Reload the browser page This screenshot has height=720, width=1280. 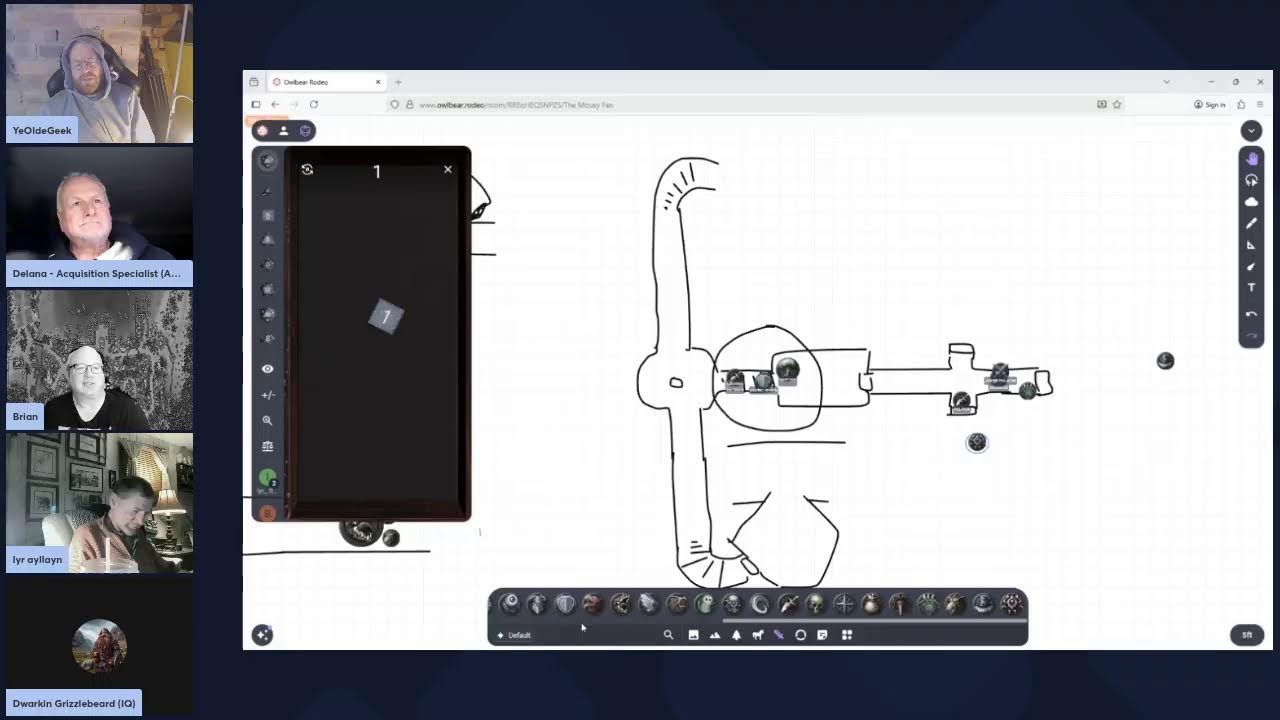pos(314,104)
